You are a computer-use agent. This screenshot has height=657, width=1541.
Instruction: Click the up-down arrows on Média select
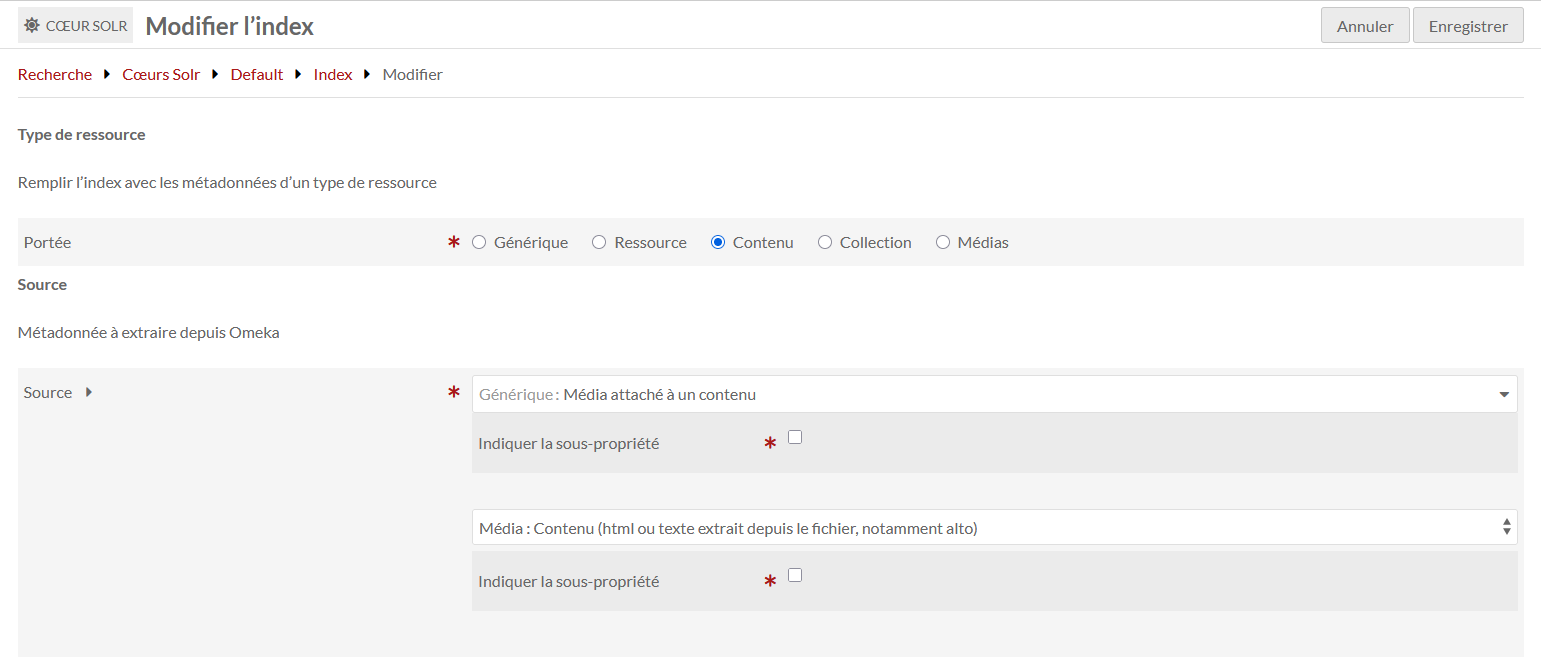1506,528
